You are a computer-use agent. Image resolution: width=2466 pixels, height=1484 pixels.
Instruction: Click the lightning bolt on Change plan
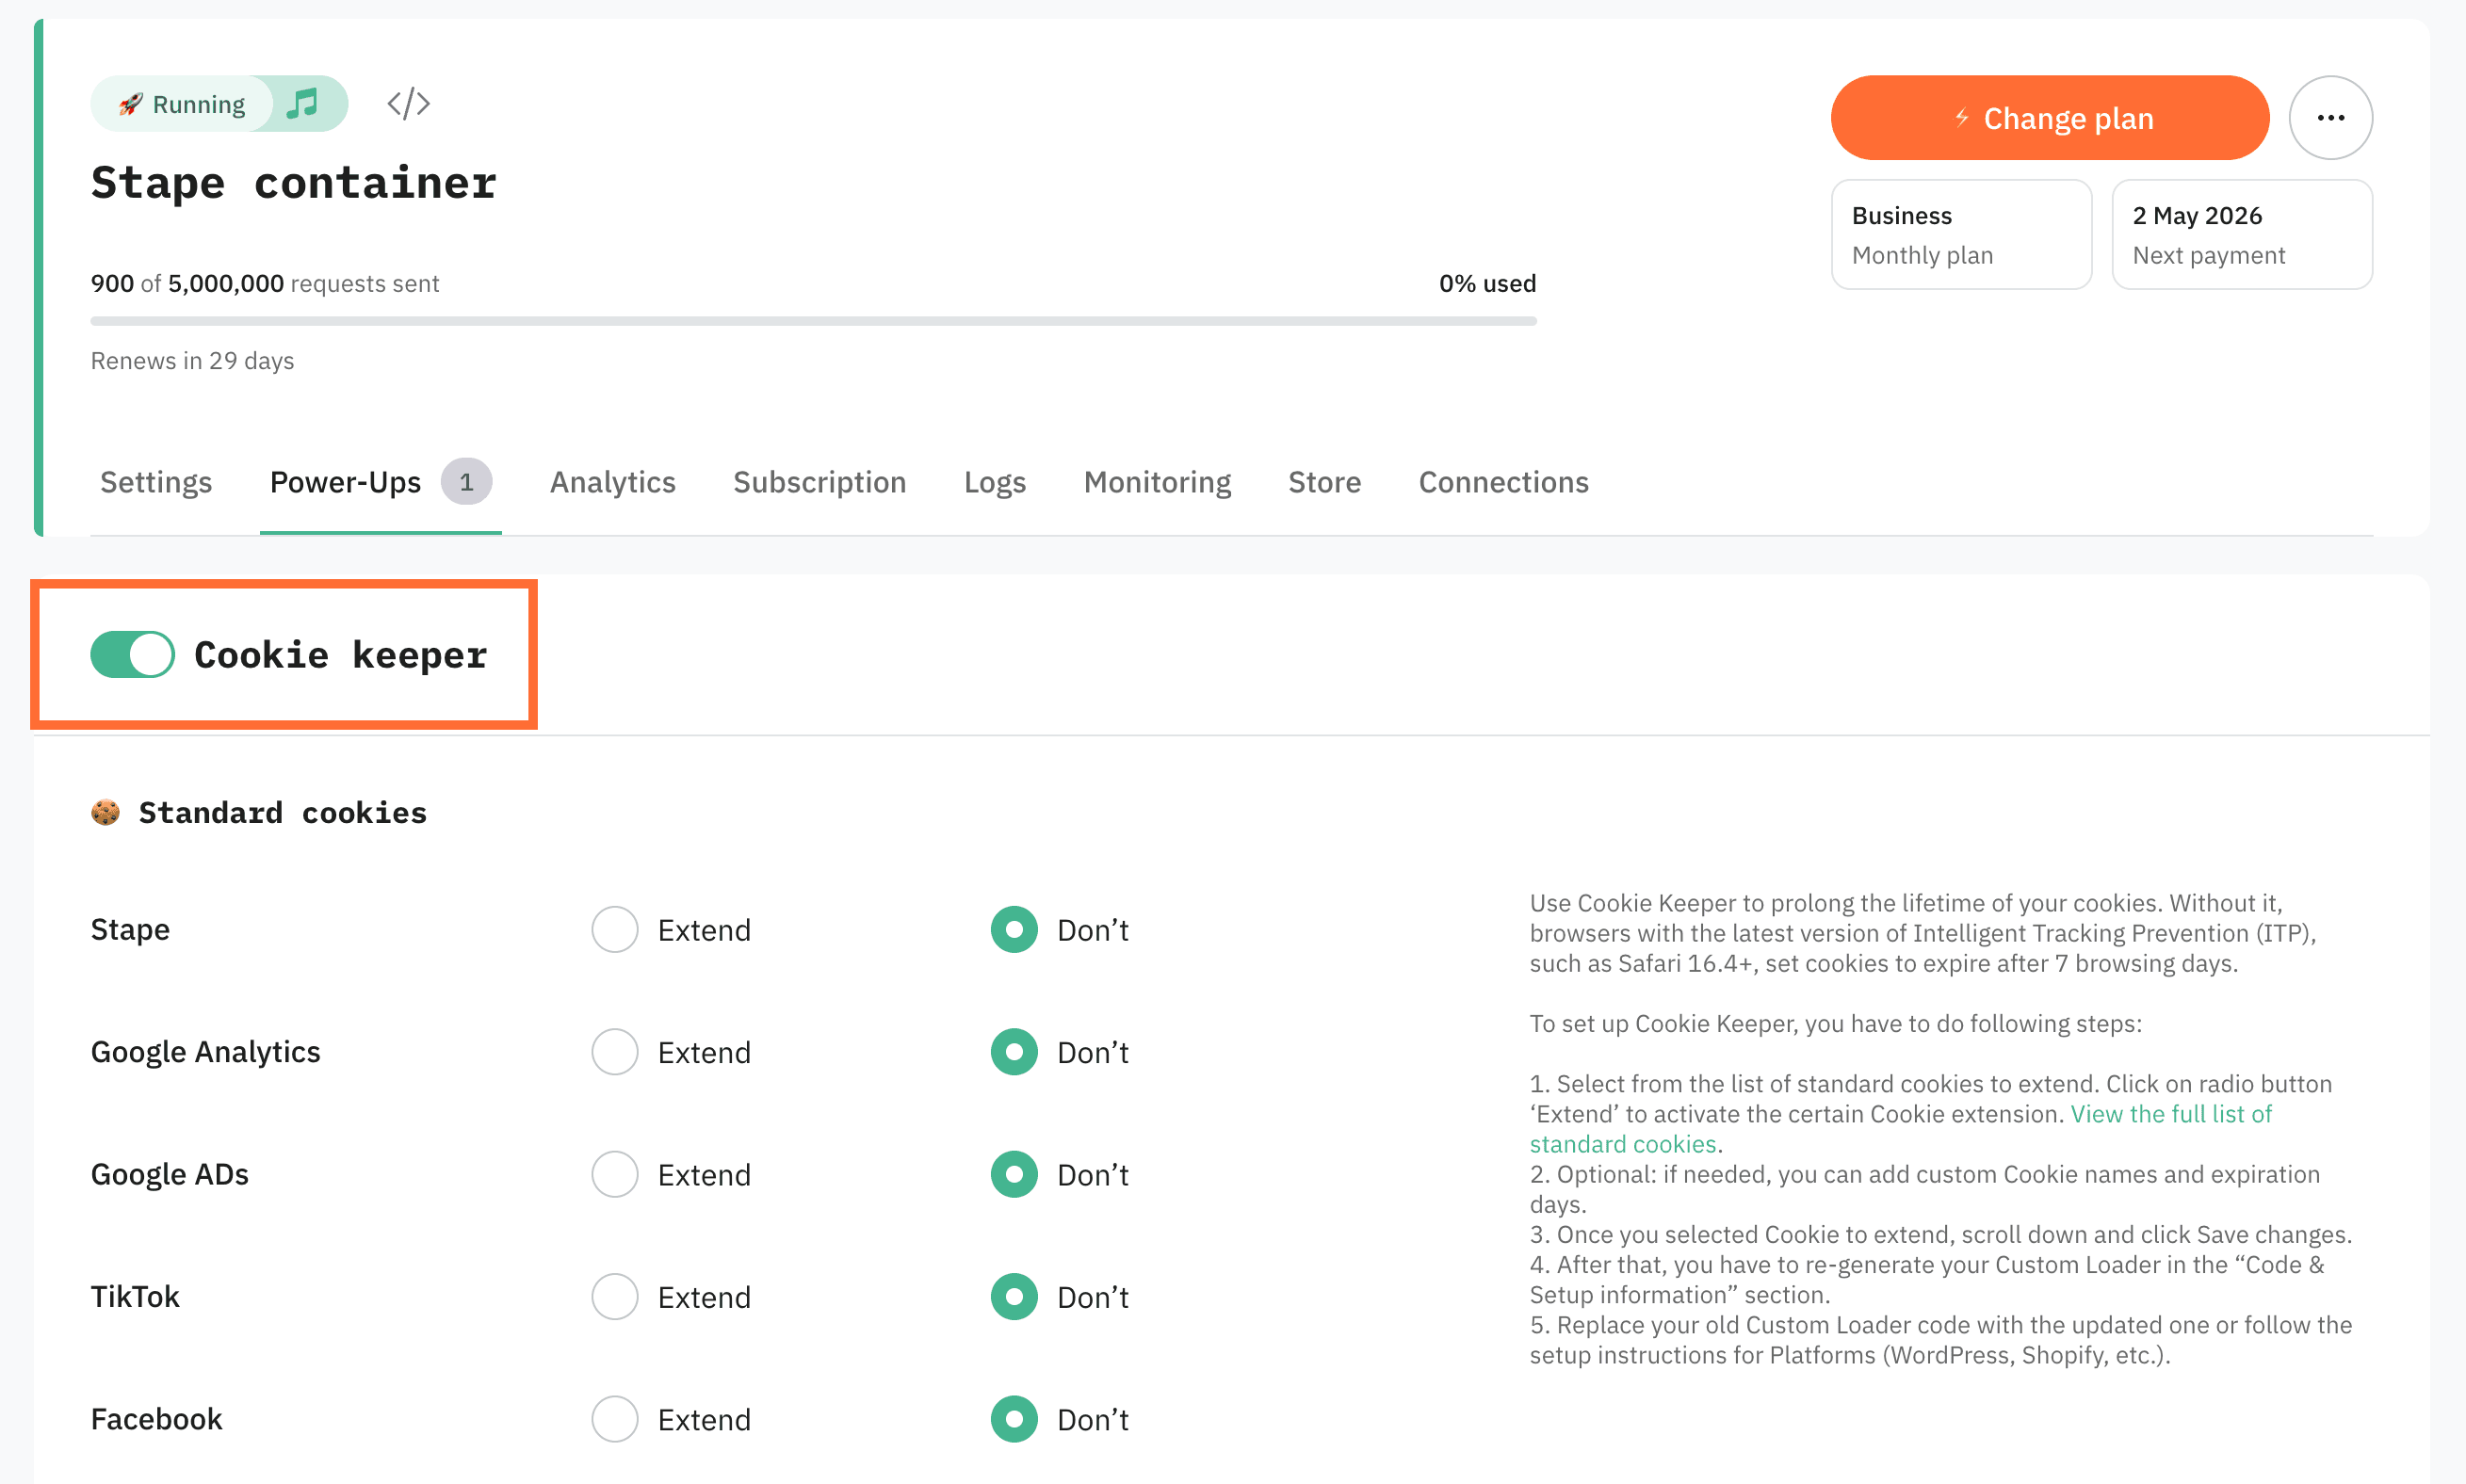click(x=1961, y=118)
